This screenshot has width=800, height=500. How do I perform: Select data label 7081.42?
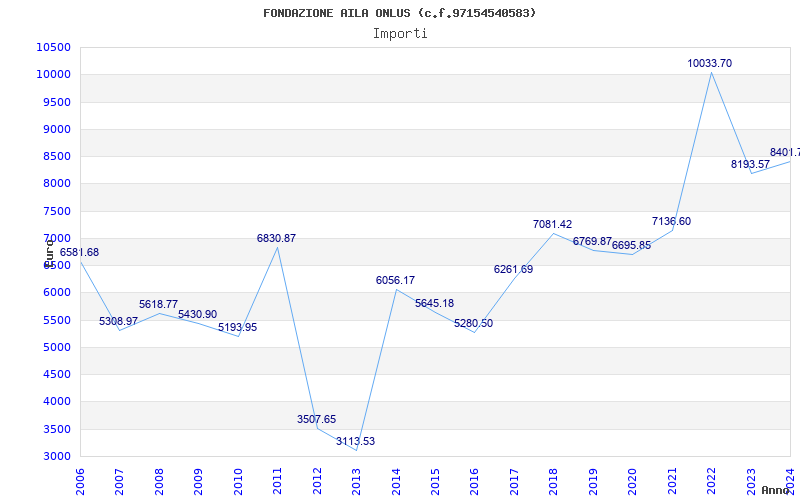(x=553, y=224)
